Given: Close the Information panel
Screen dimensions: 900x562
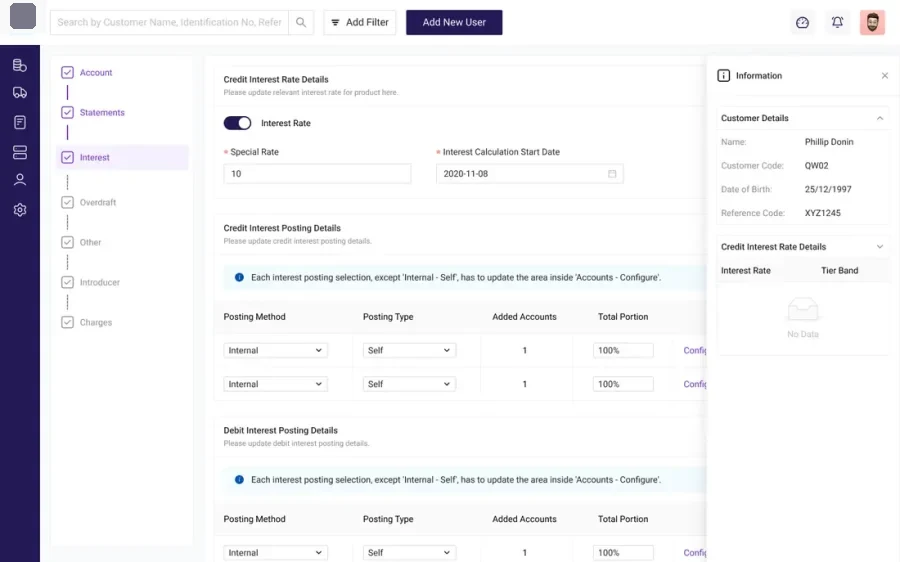Looking at the screenshot, I should click(885, 76).
